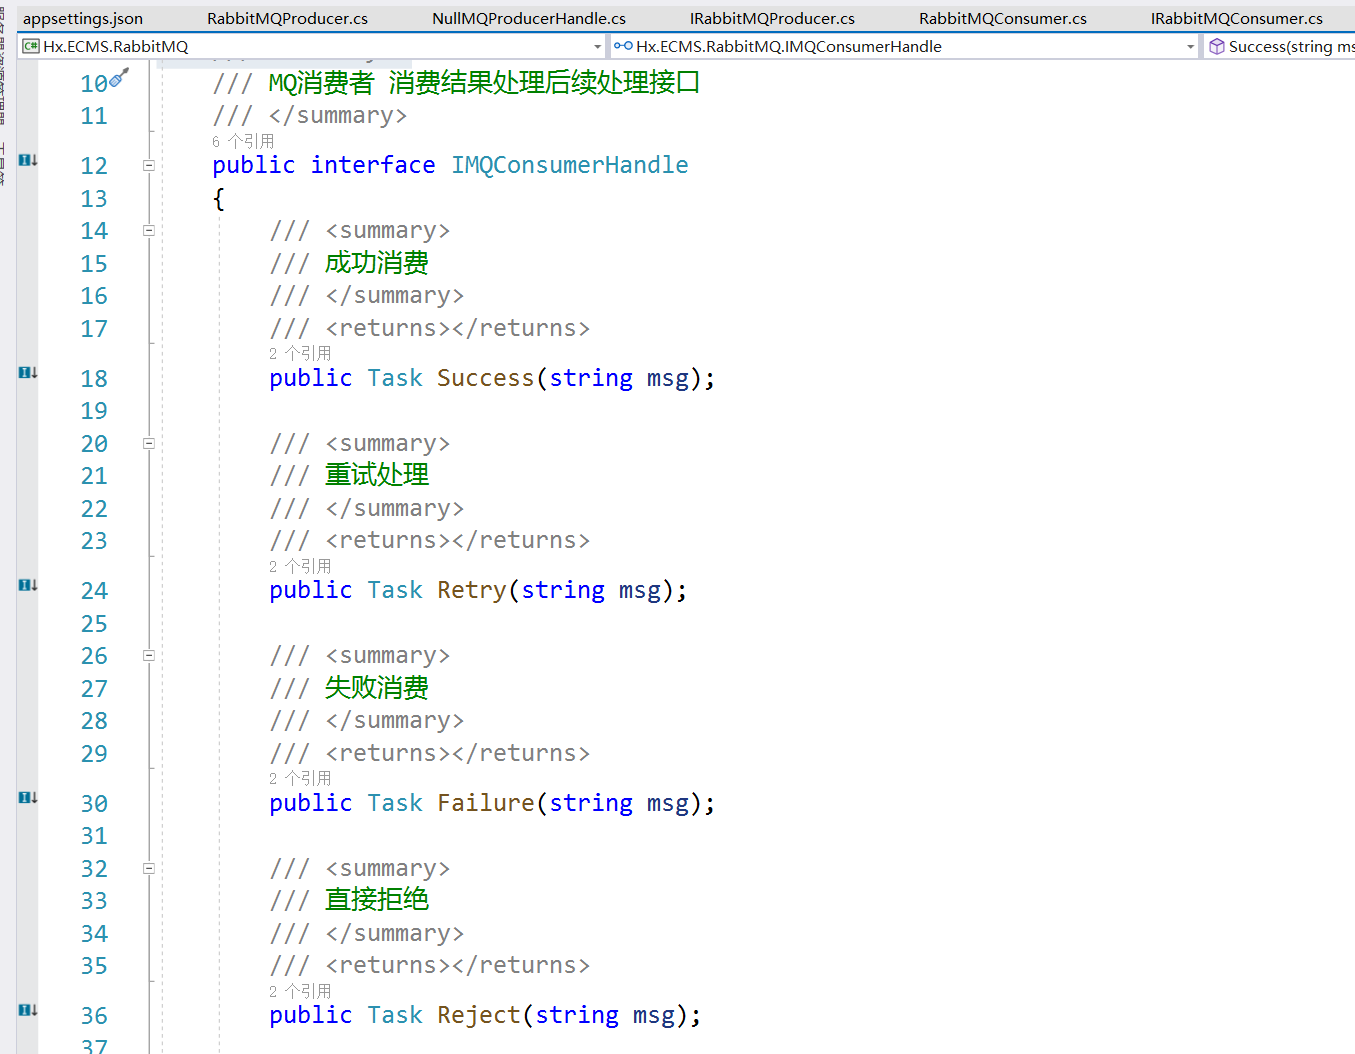Collapse the summary comment block at line 32

[149, 868]
